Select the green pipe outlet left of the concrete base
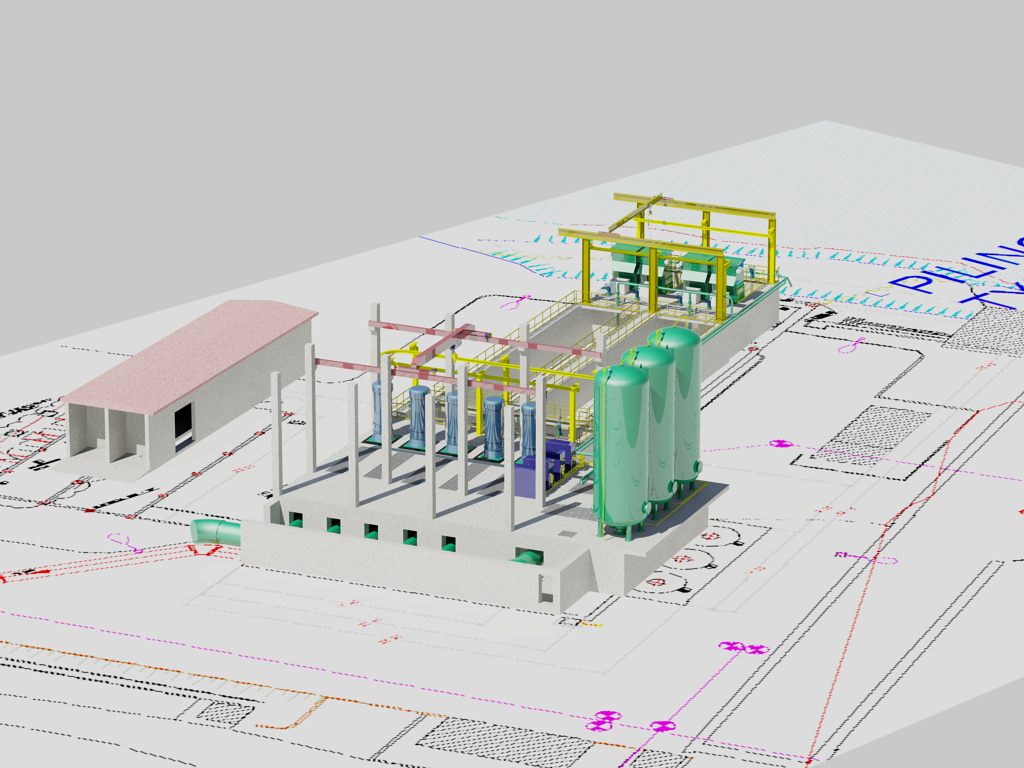 point(216,531)
